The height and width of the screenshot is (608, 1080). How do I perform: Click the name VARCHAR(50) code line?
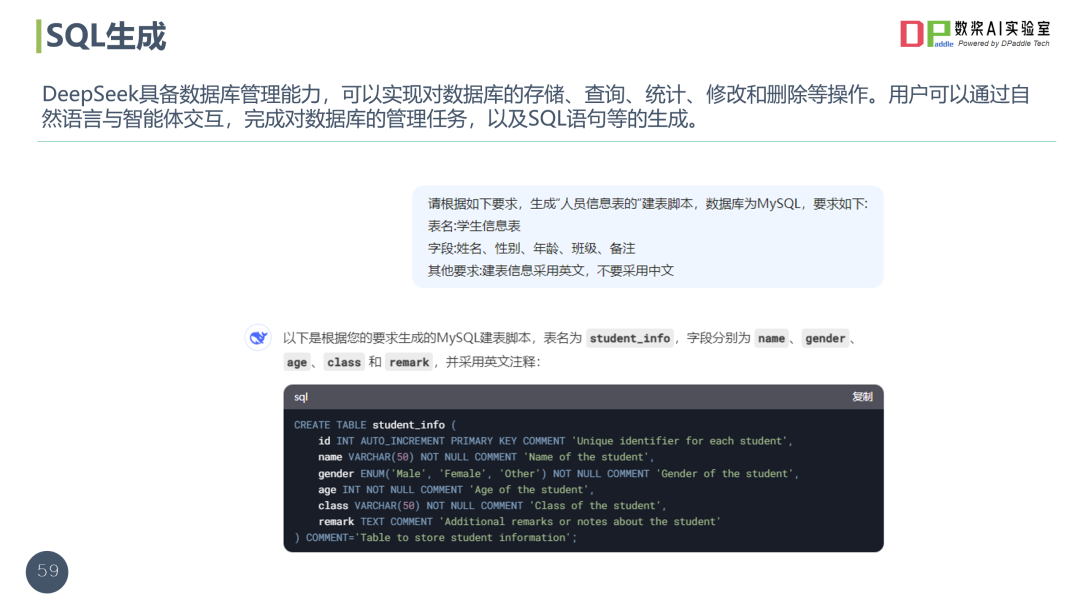point(486,457)
